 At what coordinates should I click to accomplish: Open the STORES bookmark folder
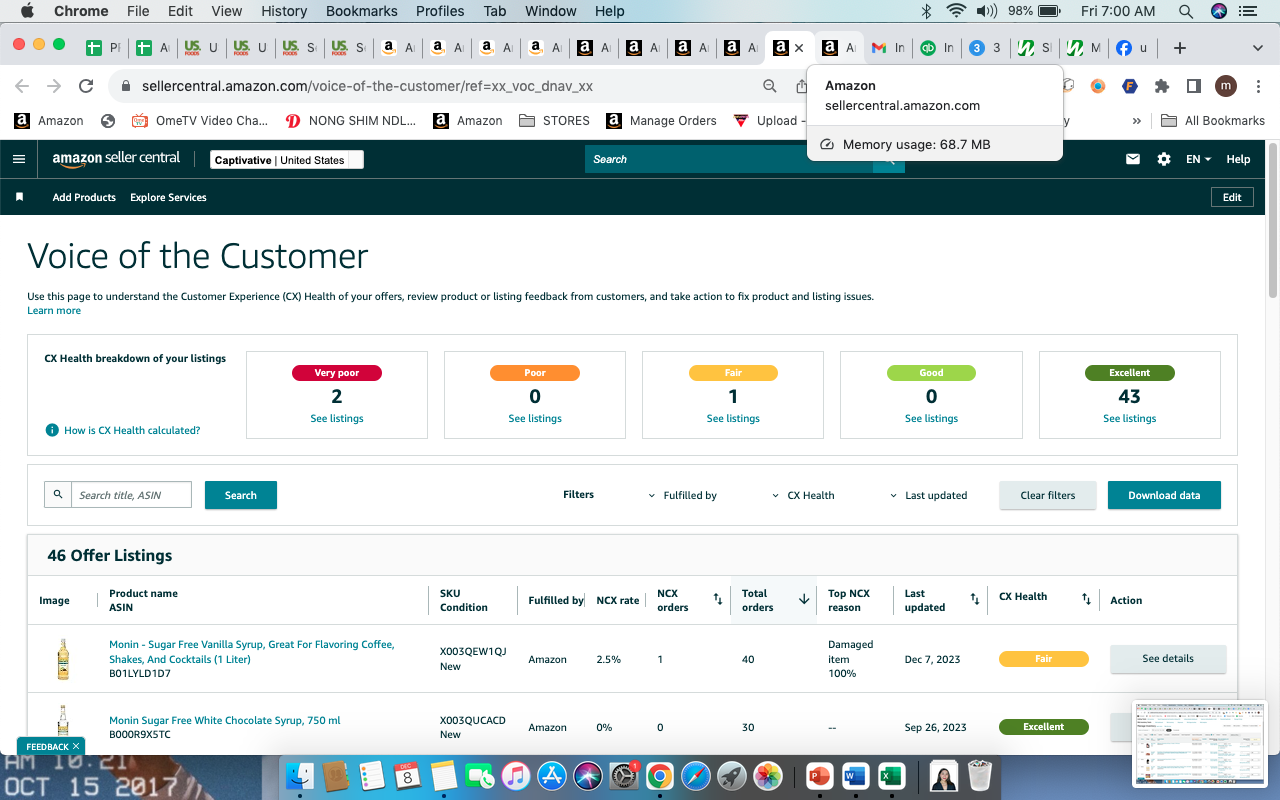555,120
